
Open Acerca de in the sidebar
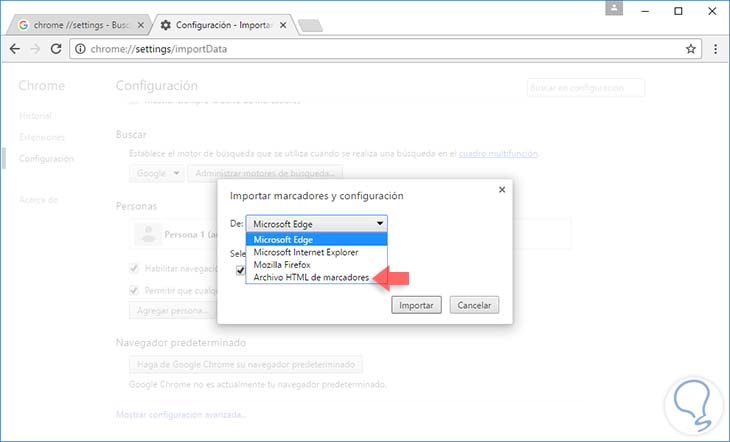click(39, 200)
